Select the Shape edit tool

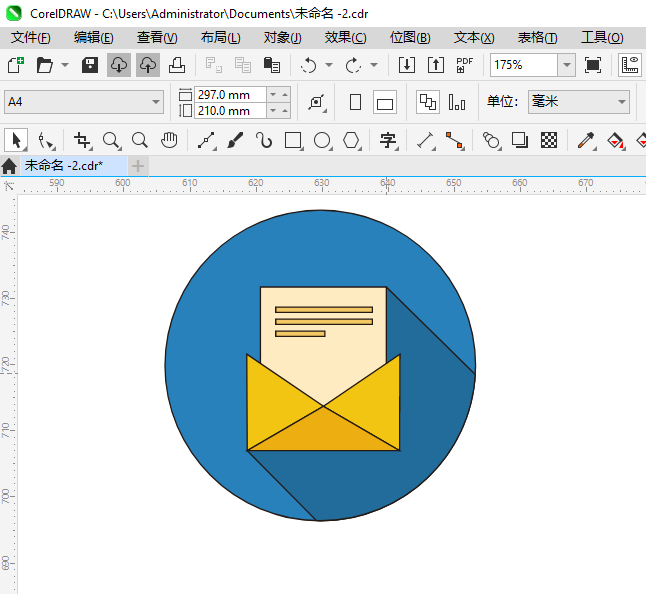click(46, 140)
